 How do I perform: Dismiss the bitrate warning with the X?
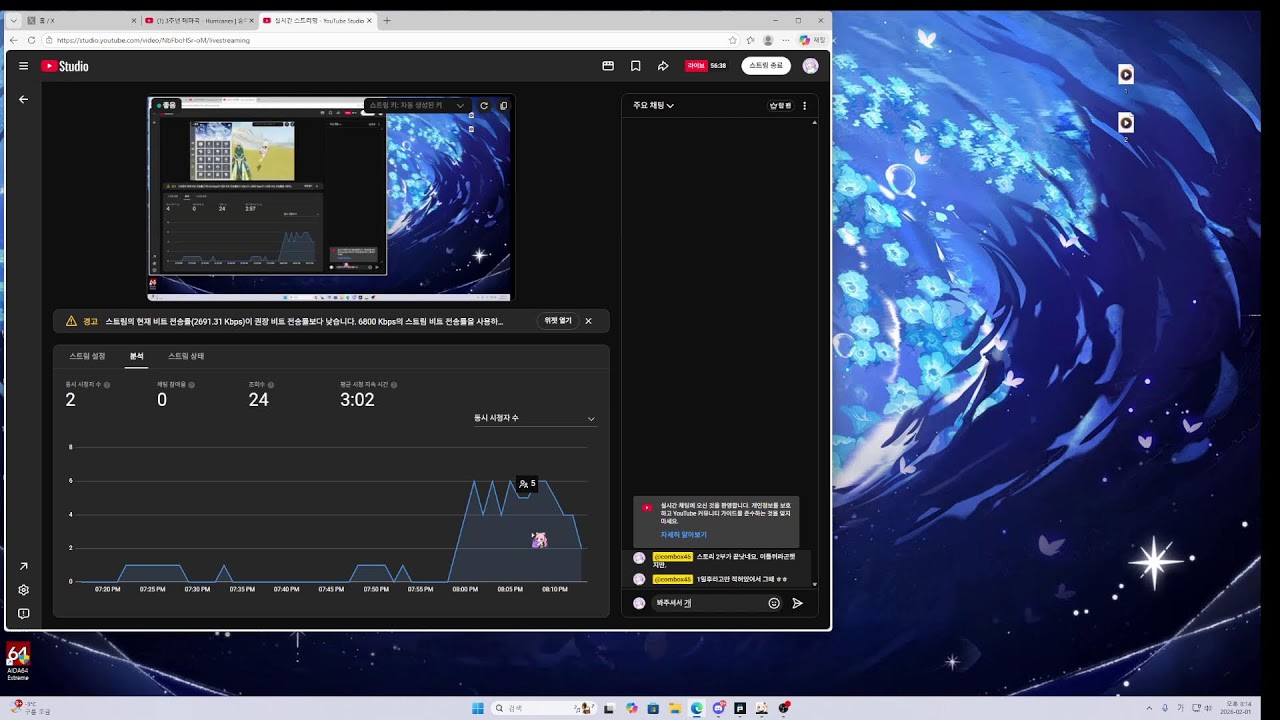[x=588, y=321]
